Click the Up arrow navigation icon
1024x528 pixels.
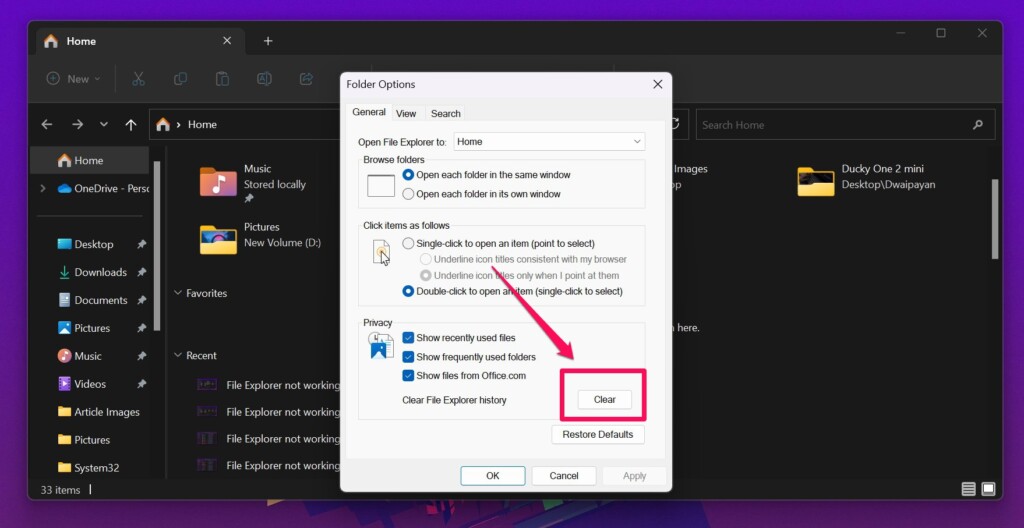(x=131, y=125)
